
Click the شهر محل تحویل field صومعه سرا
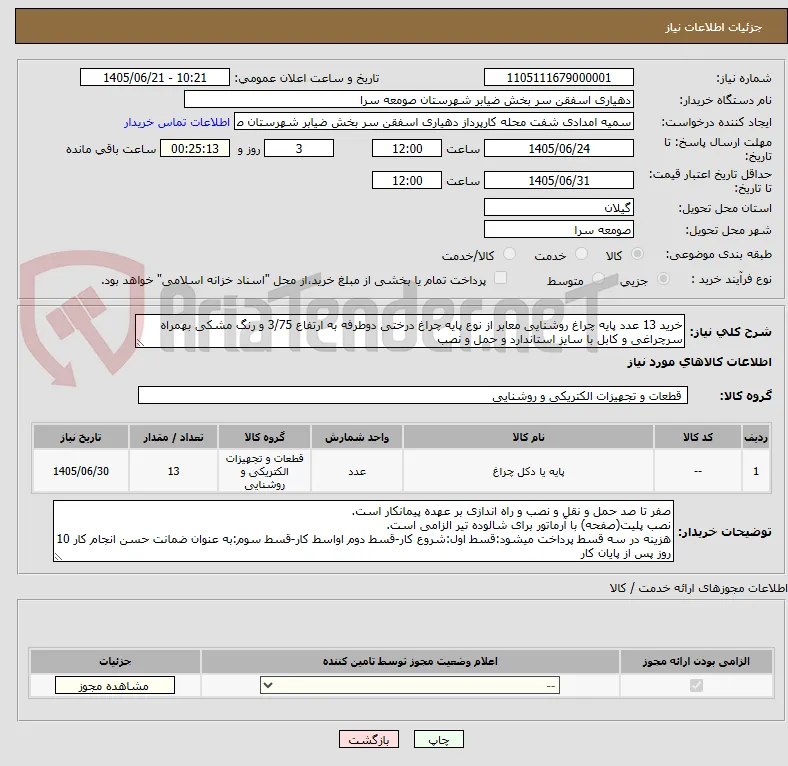(558, 230)
